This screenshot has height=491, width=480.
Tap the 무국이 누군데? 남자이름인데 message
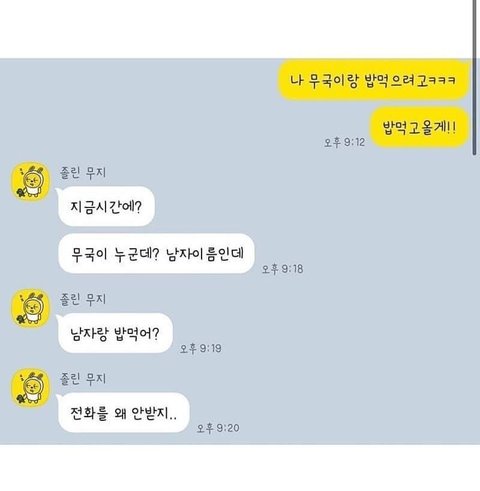tap(156, 254)
